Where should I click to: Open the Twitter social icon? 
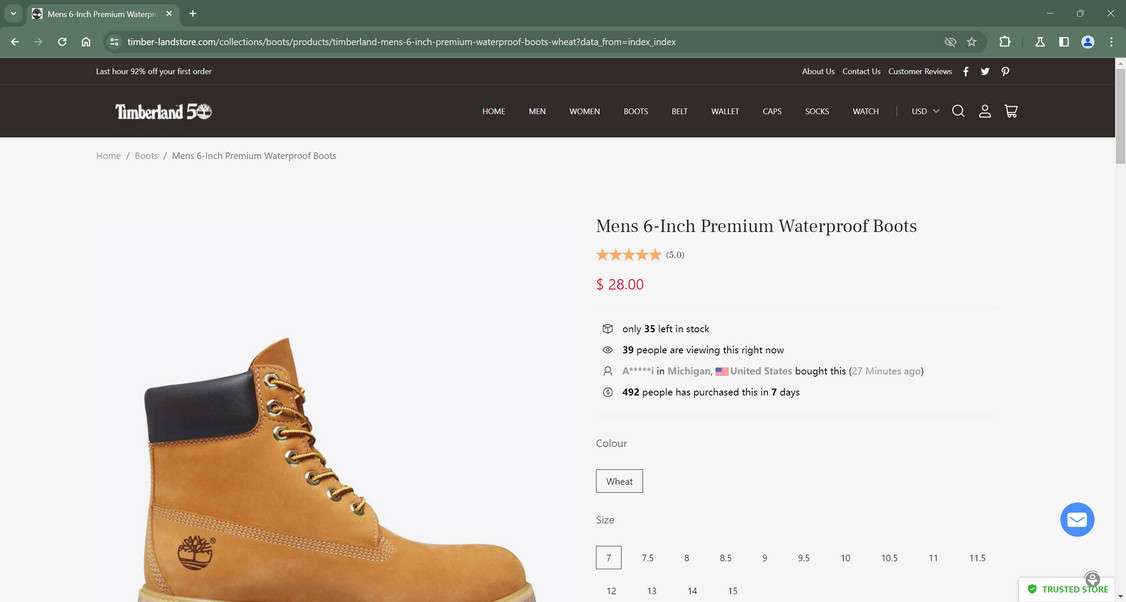pos(985,72)
